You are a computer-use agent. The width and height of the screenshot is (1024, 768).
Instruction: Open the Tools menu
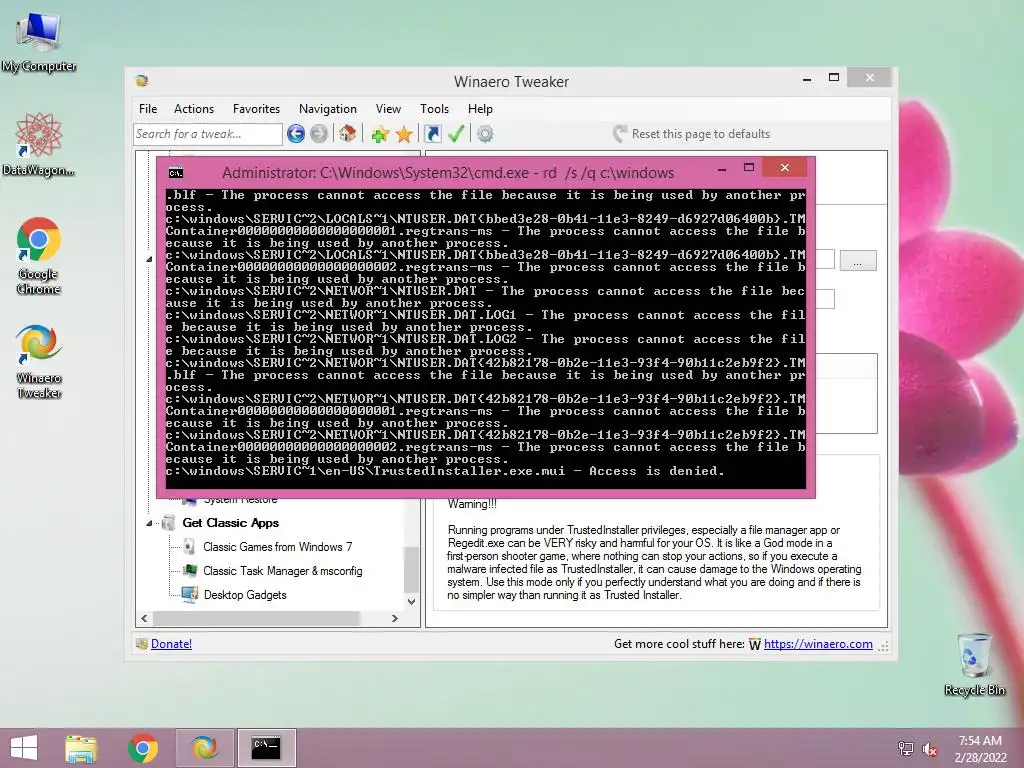434,109
